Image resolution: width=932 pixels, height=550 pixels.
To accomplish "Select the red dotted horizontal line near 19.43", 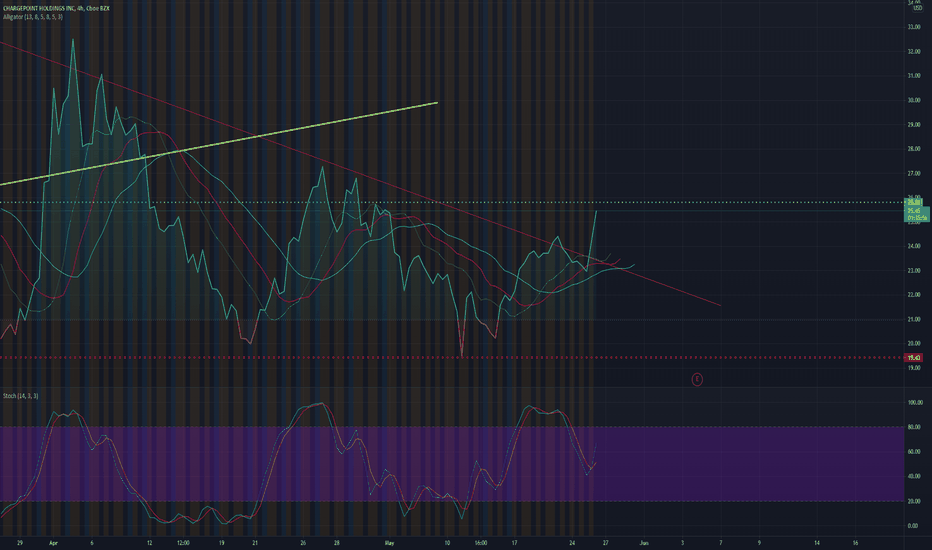I will point(452,357).
